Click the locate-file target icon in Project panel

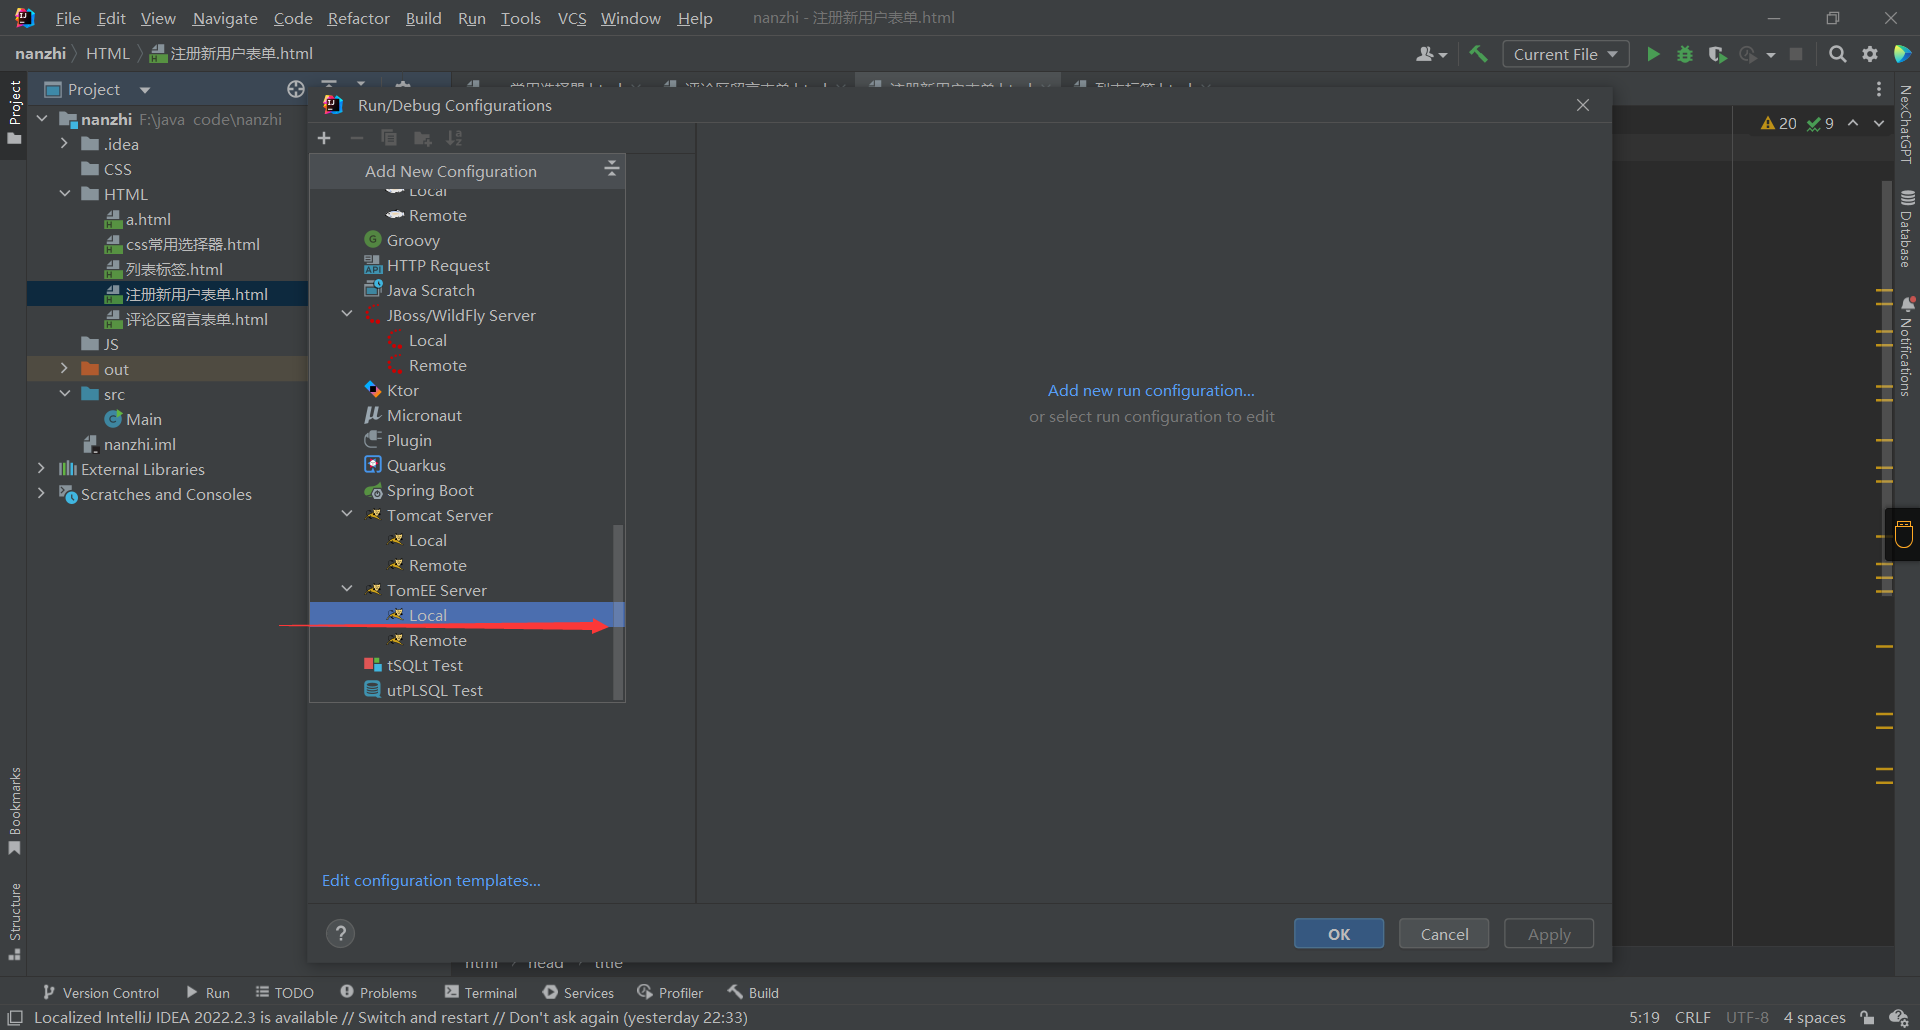pos(296,89)
